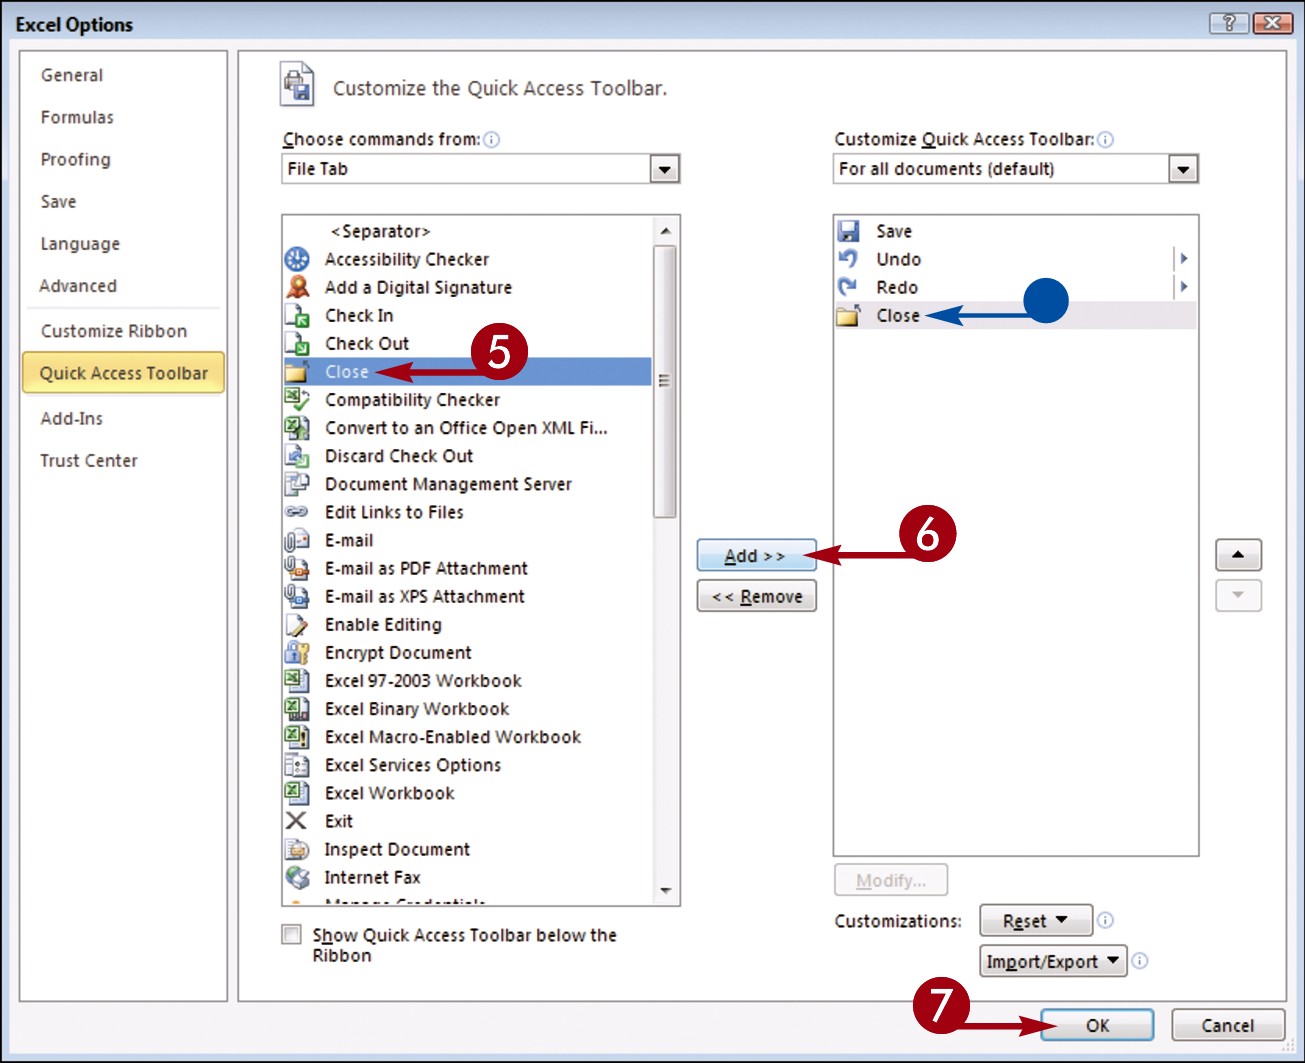
Task: Select Close in the Quick Access list
Action: click(1015, 315)
